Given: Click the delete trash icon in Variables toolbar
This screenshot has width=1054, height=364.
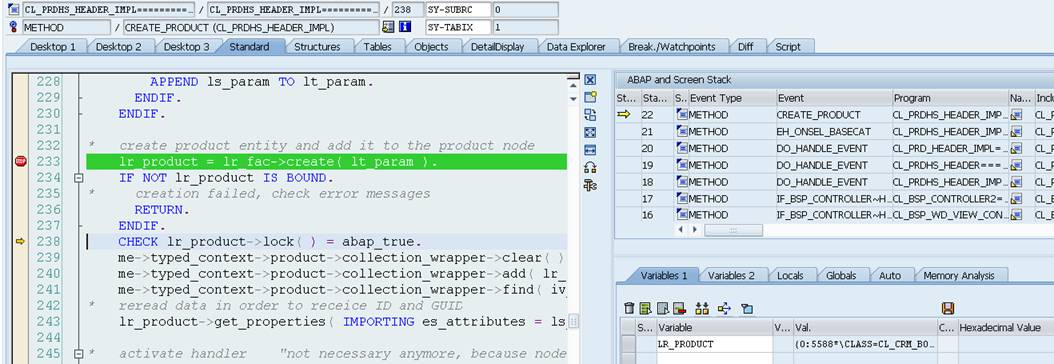Looking at the screenshot, I should [629, 308].
